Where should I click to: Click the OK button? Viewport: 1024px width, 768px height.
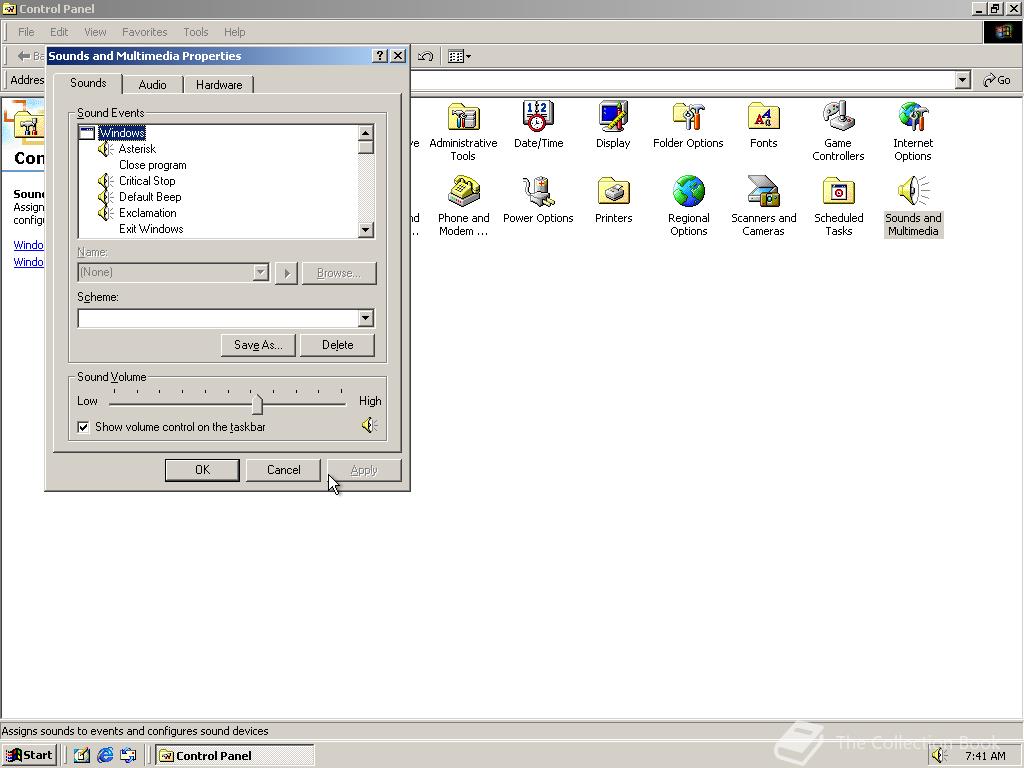pos(202,470)
